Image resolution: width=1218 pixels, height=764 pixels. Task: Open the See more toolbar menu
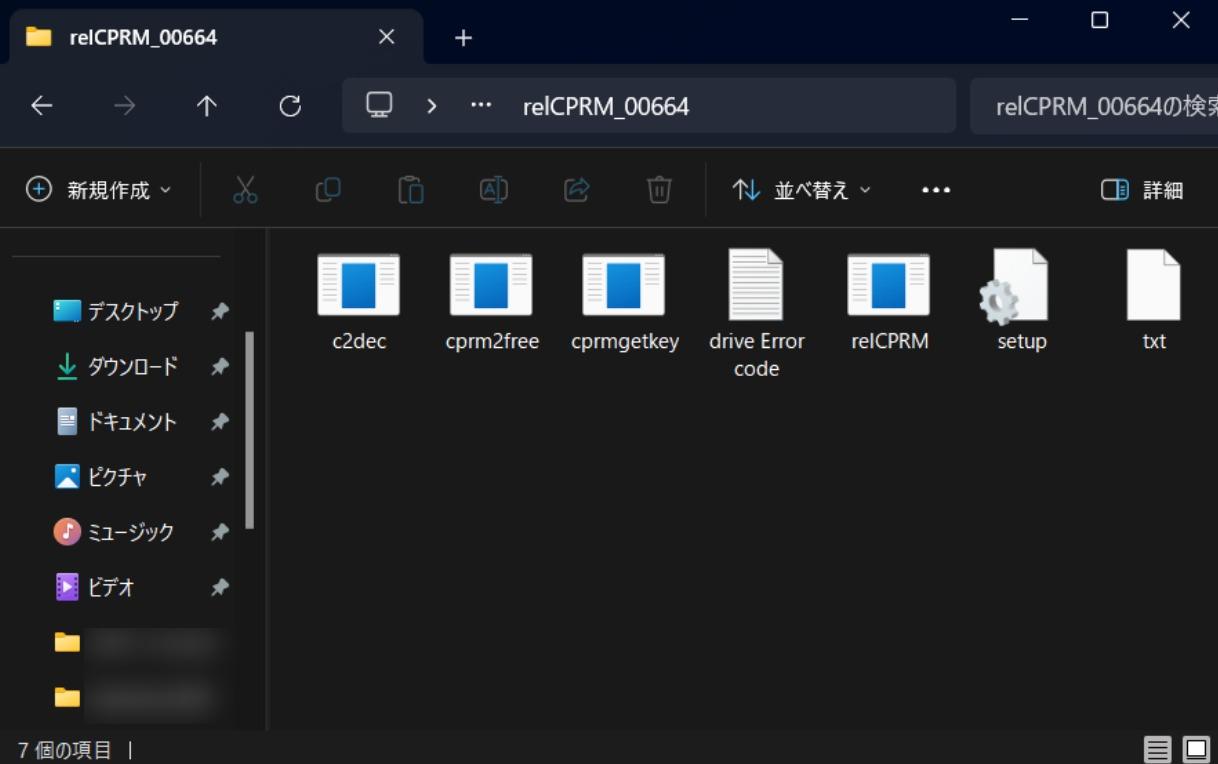point(936,190)
